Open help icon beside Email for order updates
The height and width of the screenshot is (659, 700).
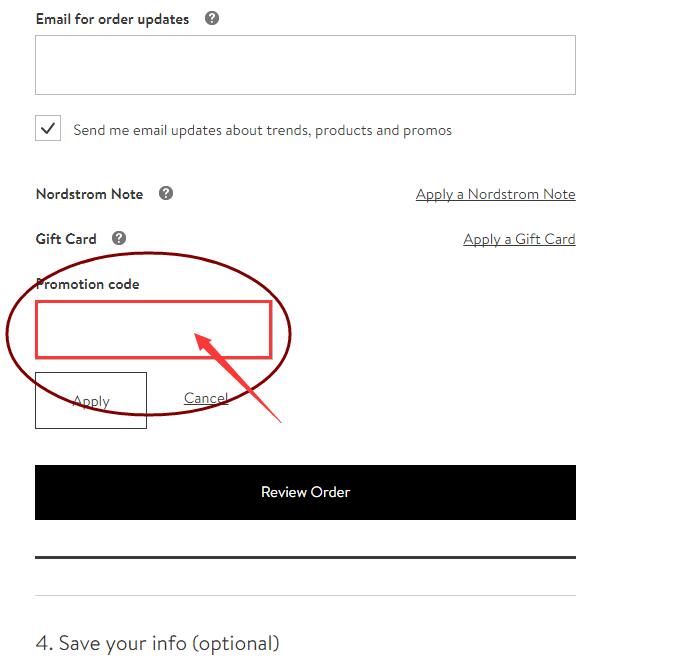click(212, 18)
